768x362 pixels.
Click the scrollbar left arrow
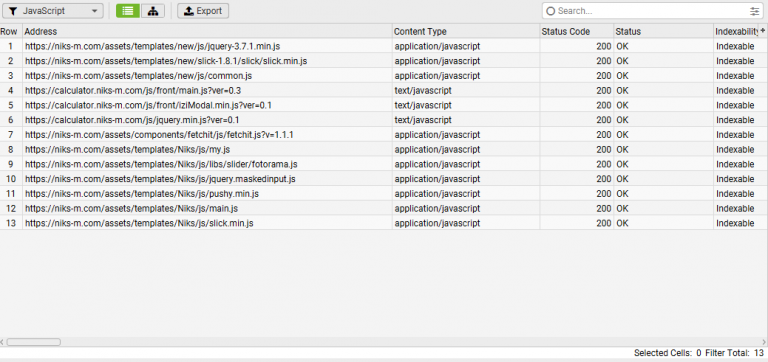(2, 342)
